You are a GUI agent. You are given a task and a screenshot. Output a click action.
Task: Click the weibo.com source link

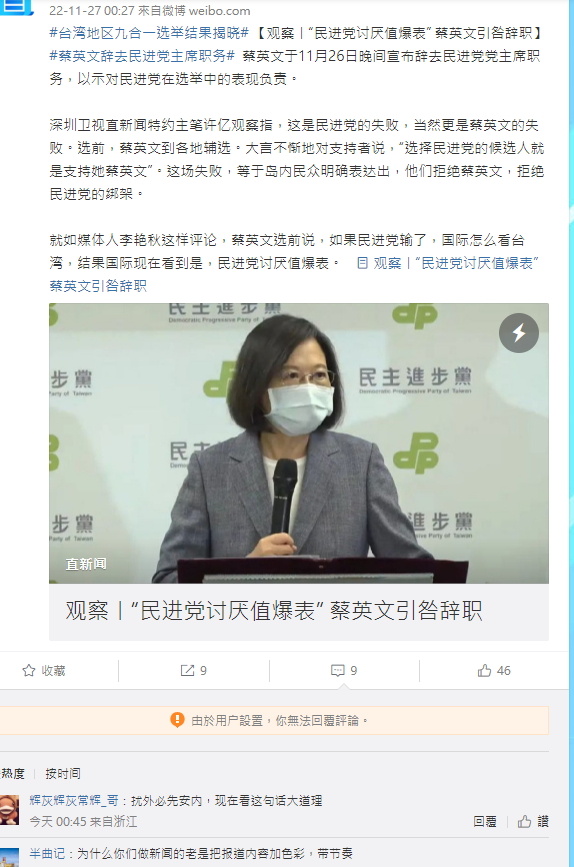tap(220, 11)
